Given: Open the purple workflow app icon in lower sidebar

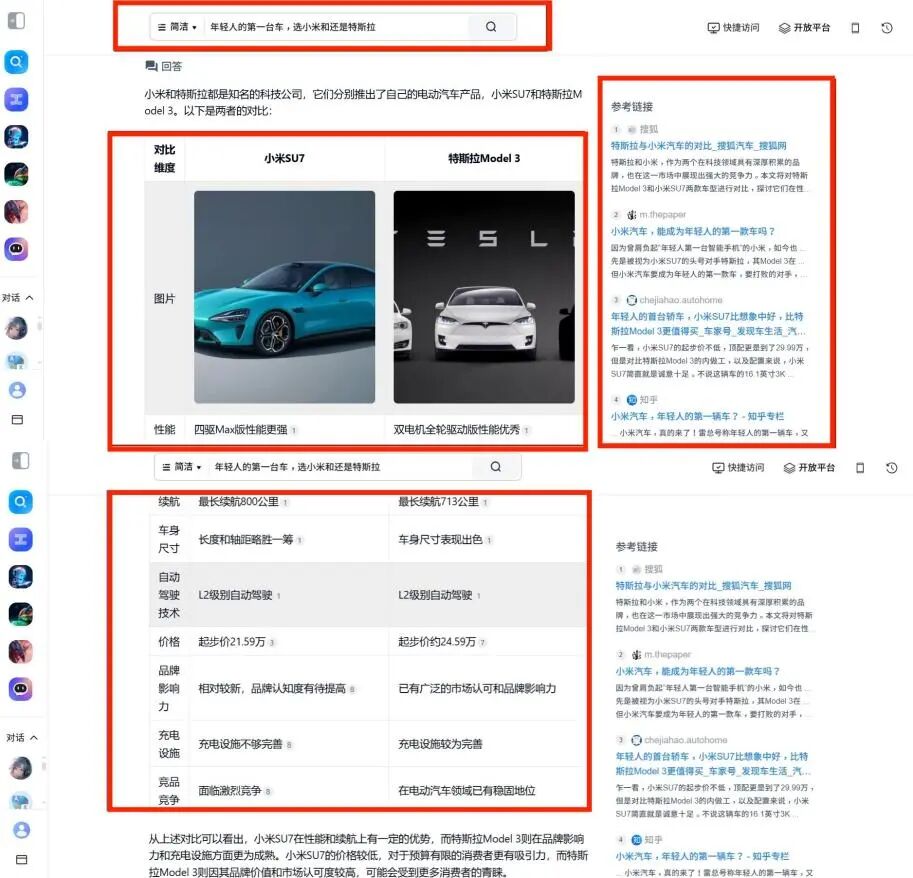Looking at the screenshot, I should pyautogui.click(x=20, y=539).
